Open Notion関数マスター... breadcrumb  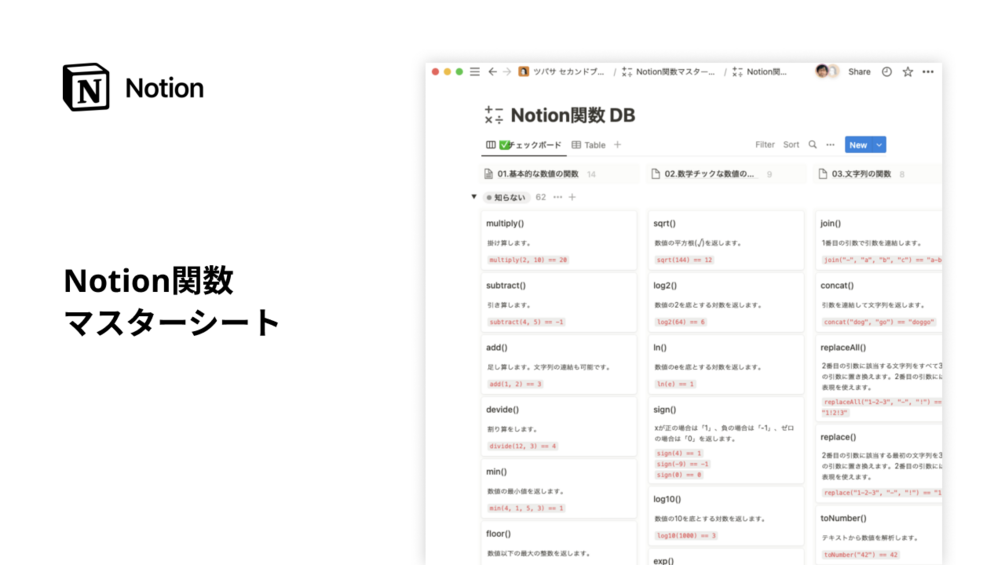(x=675, y=72)
